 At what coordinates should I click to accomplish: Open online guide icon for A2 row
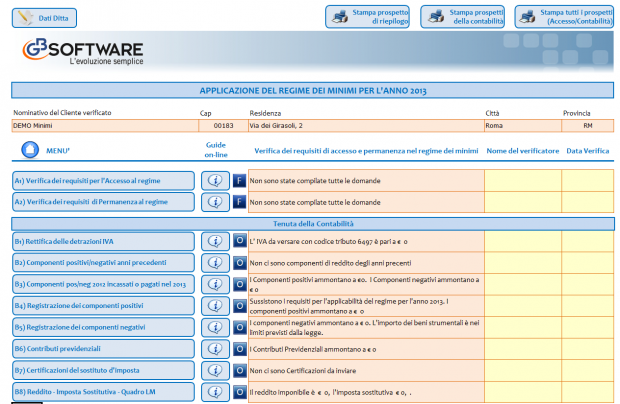pyautogui.click(x=215, y=202)
